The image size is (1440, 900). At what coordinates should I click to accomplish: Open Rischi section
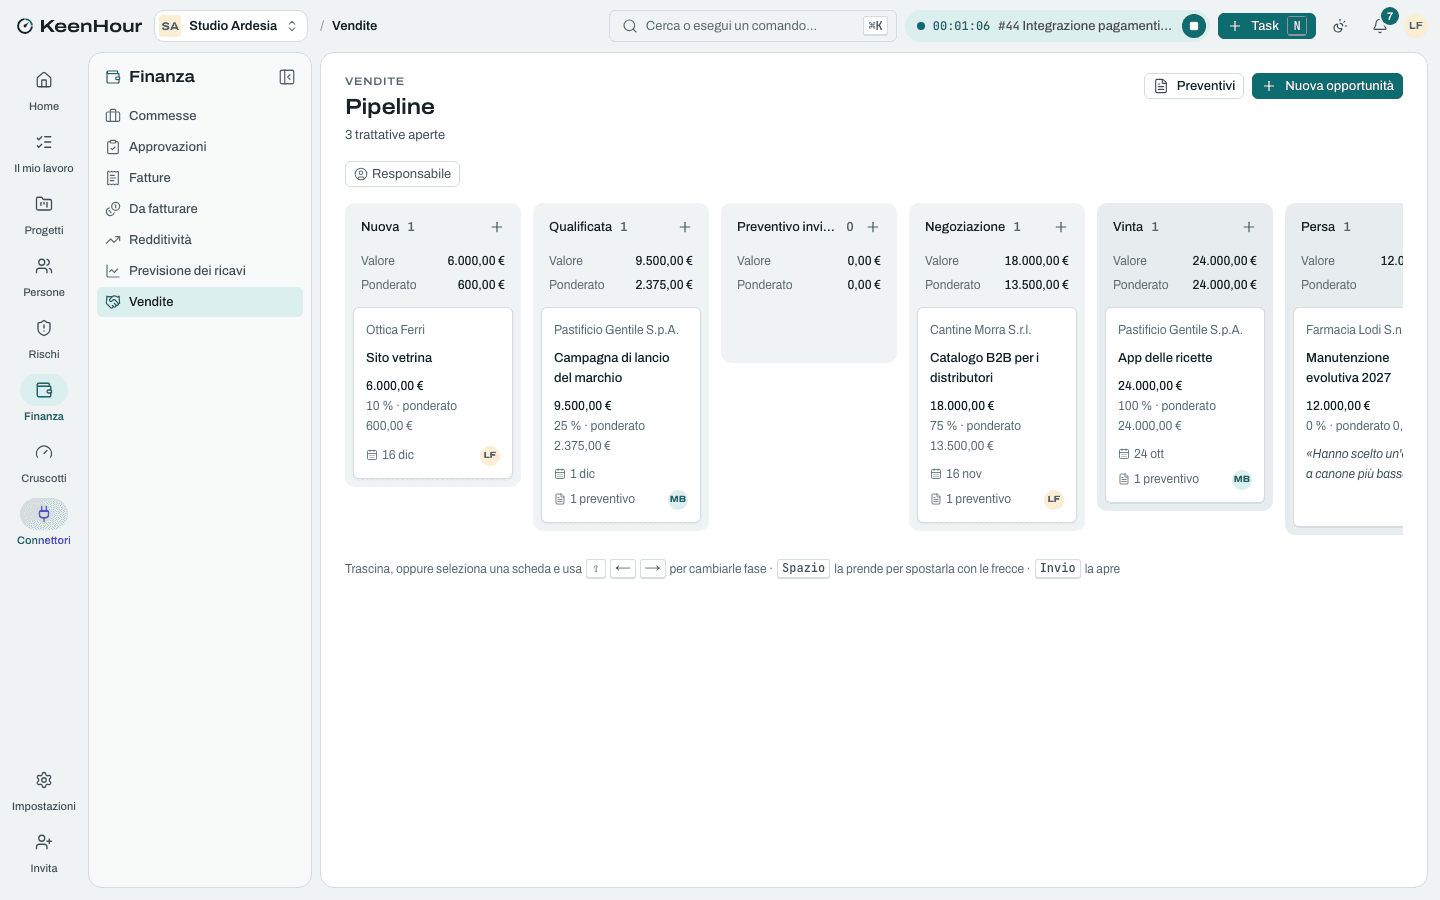44,338
